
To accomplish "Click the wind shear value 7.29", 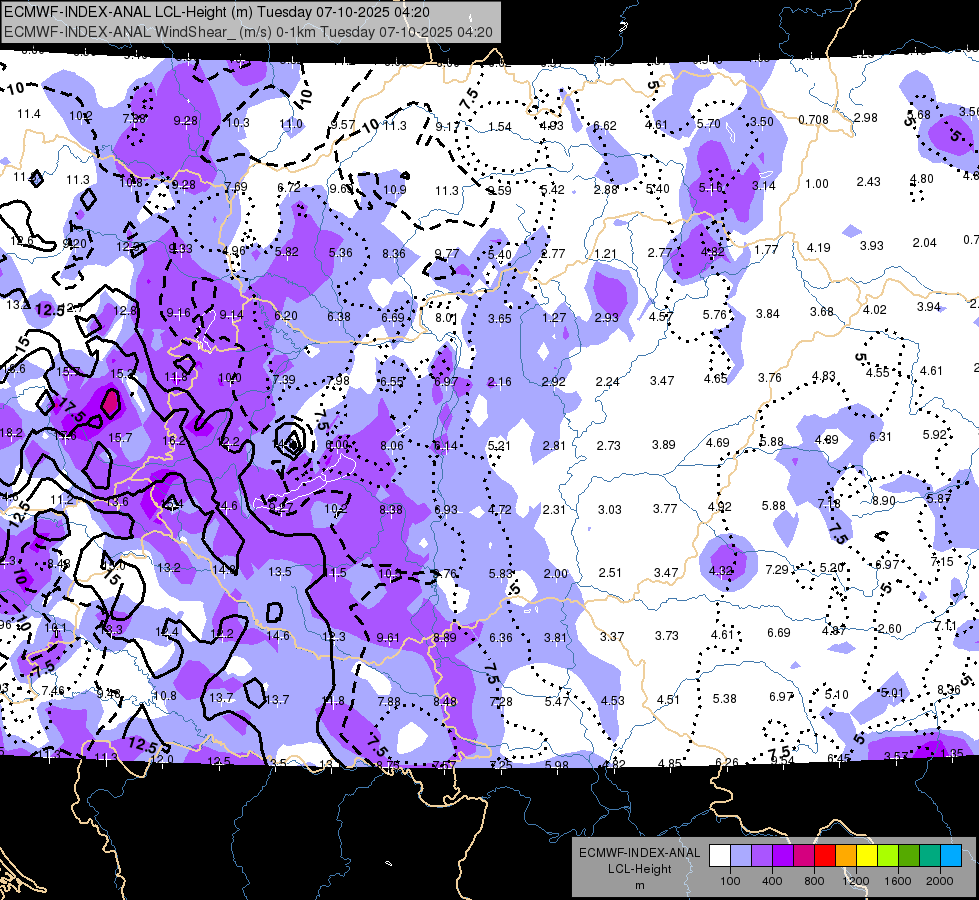I will click(x=777, y=570).
